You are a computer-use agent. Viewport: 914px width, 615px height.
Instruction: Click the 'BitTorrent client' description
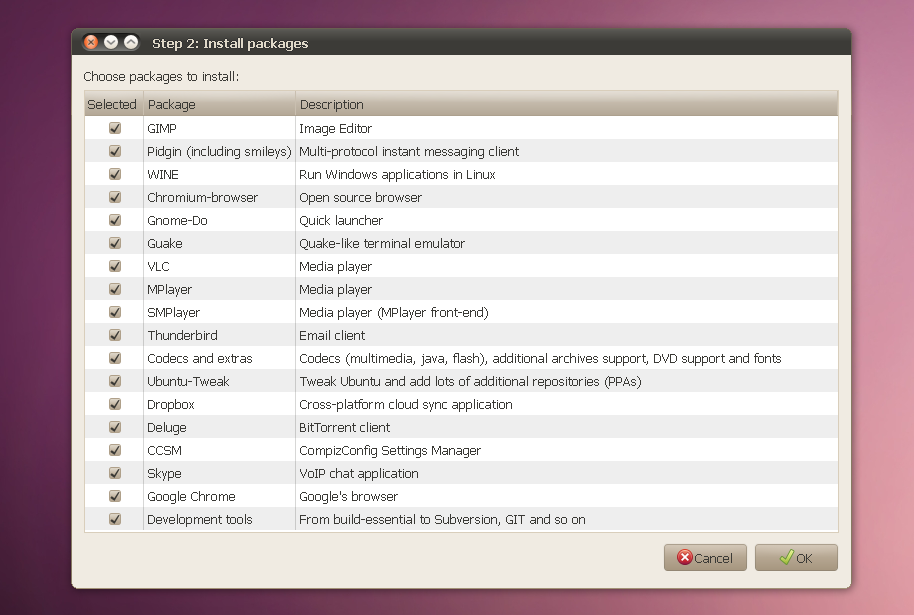coord(344,428)
